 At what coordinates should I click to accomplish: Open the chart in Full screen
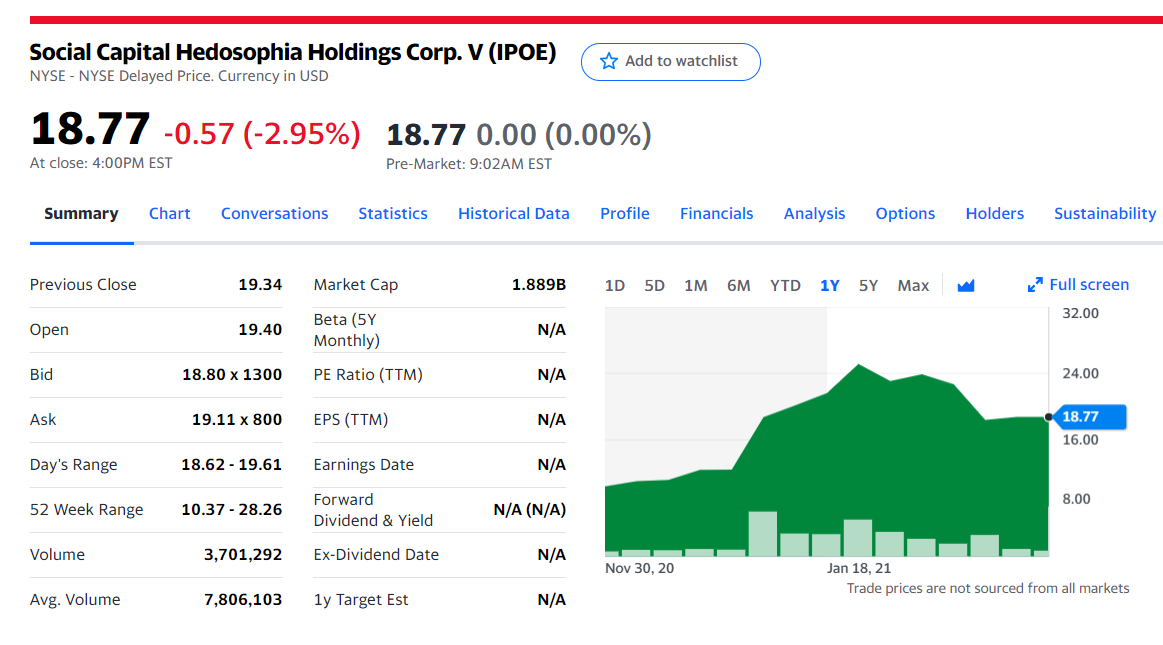coord(1078,285)
